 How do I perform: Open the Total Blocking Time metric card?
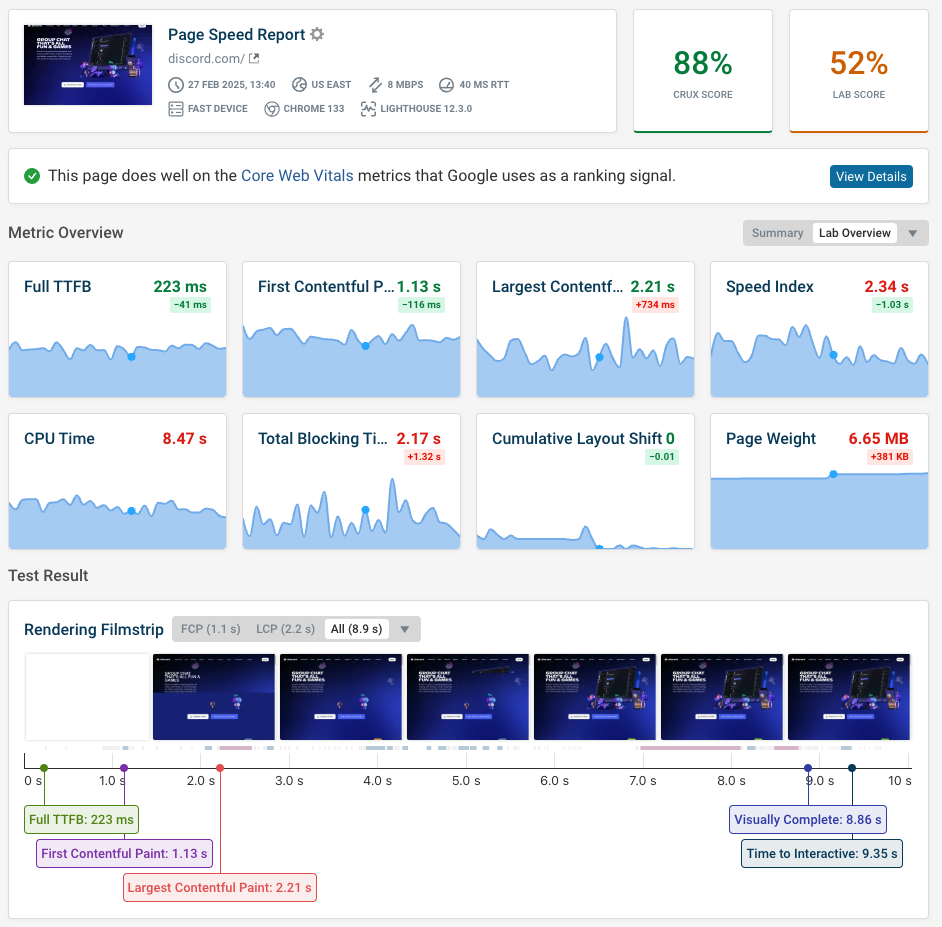(351, 481)
